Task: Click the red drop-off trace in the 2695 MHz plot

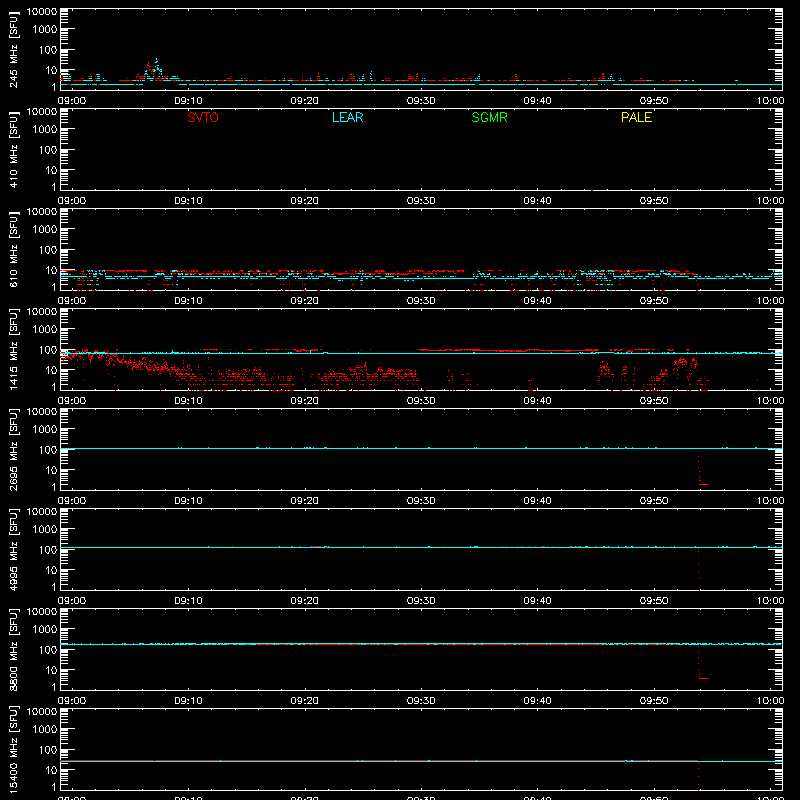Action: pyautogui.click(x=703, y=468)
